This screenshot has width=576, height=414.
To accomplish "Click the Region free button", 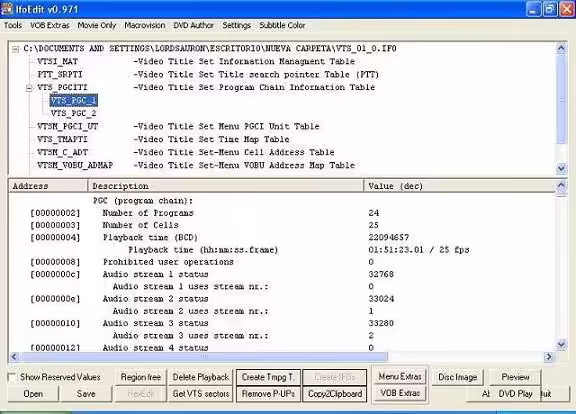I will tap(141, 377).
